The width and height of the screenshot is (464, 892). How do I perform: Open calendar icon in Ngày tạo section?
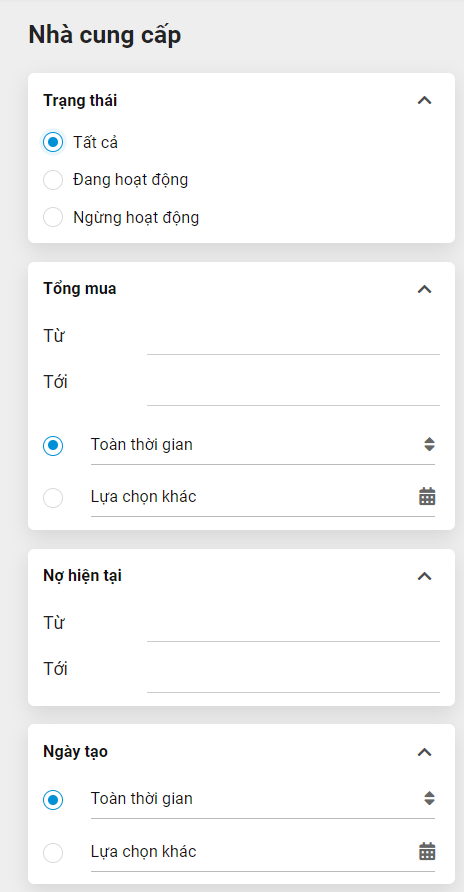click(x=427, y=852)
